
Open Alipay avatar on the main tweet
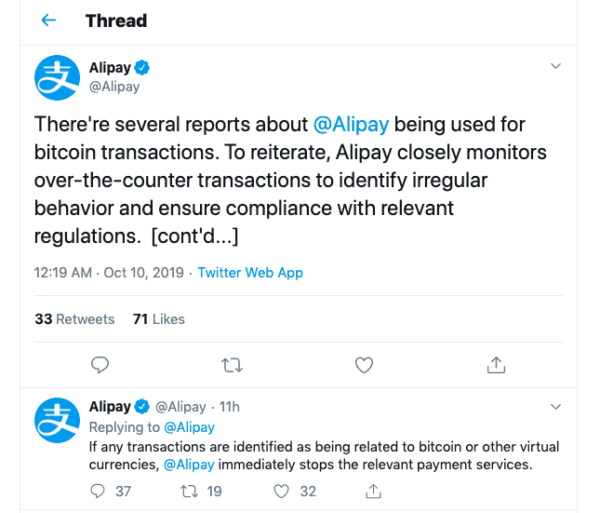pyautogui.click(x=57, y=77)
